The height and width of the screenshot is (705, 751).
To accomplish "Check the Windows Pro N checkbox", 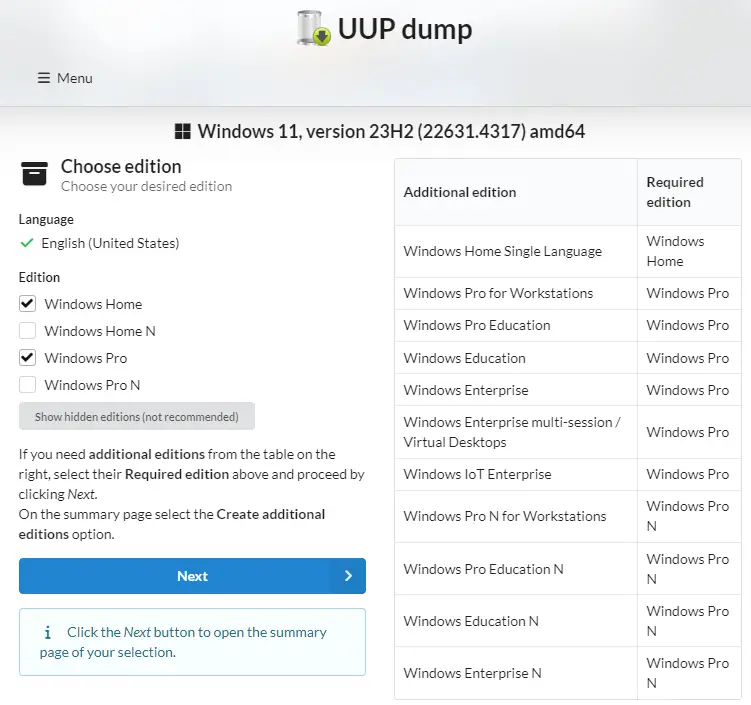I will 27,385.
